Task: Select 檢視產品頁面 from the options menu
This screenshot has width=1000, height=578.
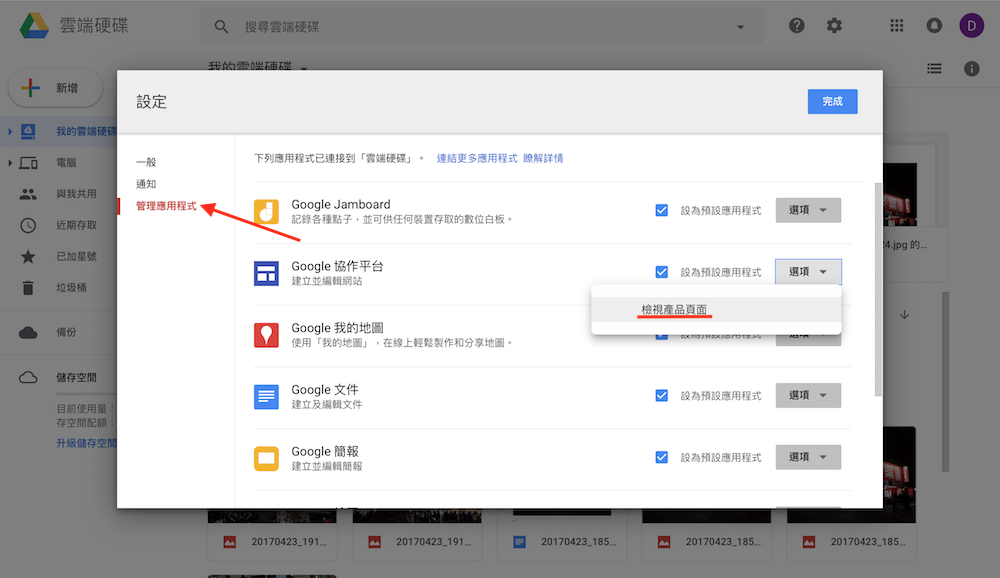Action: pyautogui.click(x=675, y=310)
